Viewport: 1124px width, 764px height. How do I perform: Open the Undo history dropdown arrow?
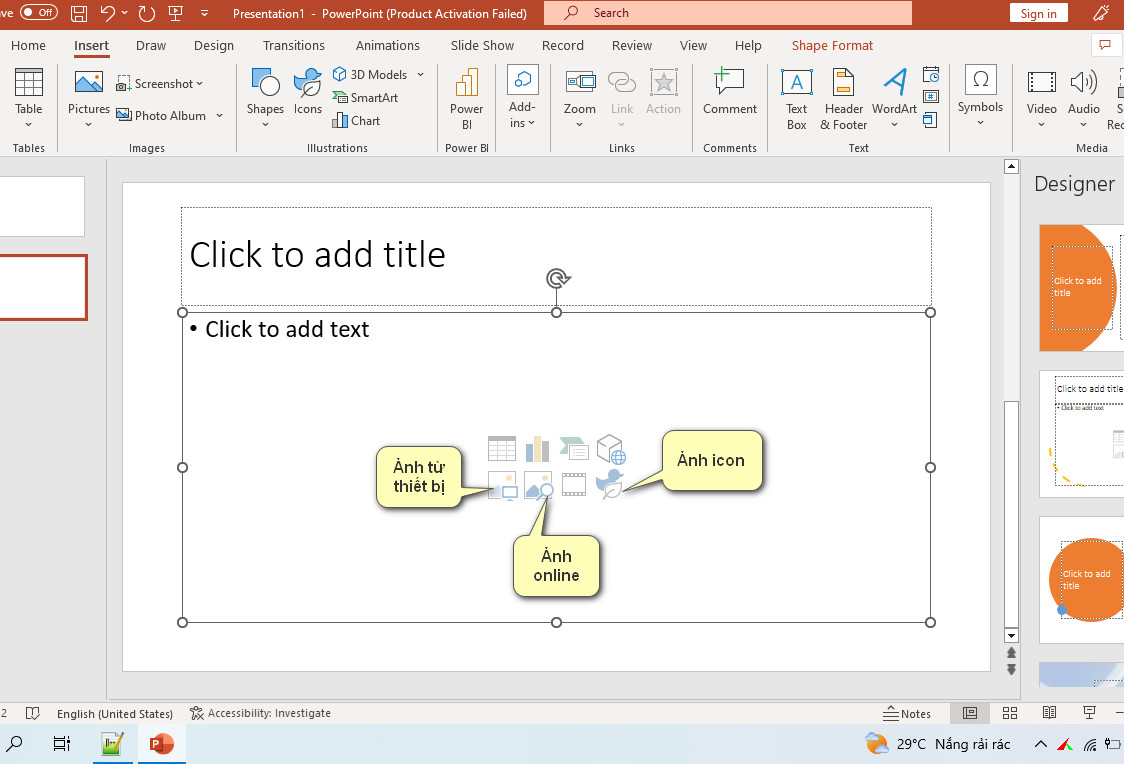[x=125, y=12]
